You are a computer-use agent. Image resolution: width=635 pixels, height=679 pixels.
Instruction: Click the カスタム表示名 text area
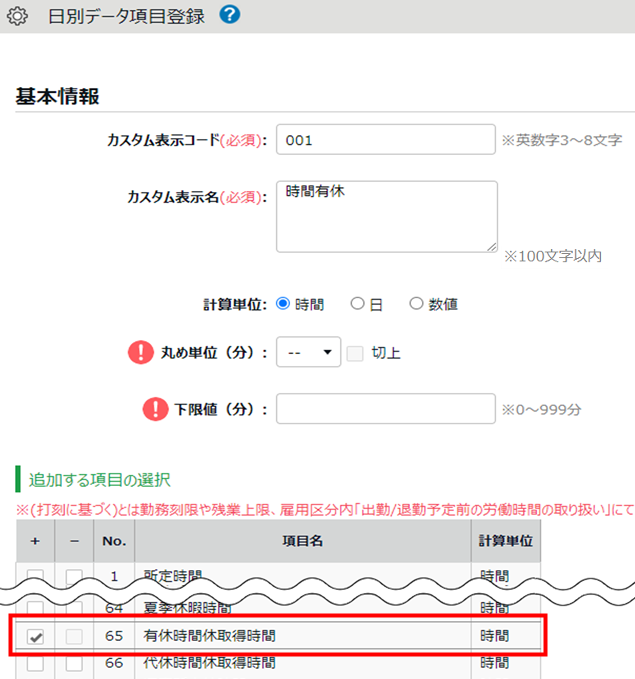pyautogui.click(x=386, y=216)
